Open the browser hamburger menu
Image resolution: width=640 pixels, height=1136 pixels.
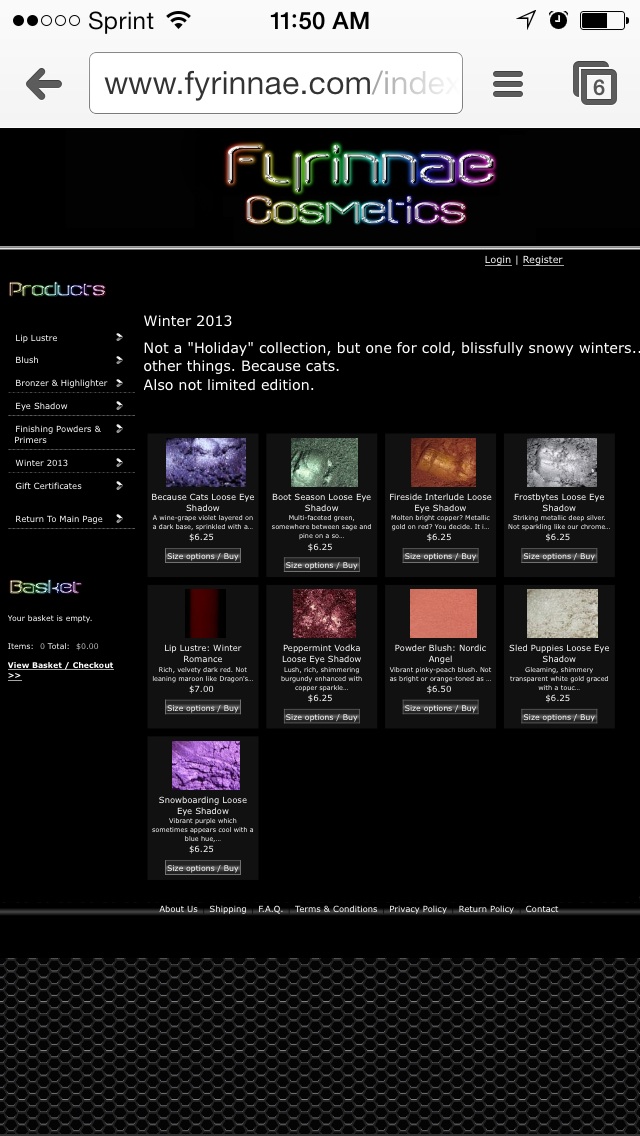coord(507,84)
